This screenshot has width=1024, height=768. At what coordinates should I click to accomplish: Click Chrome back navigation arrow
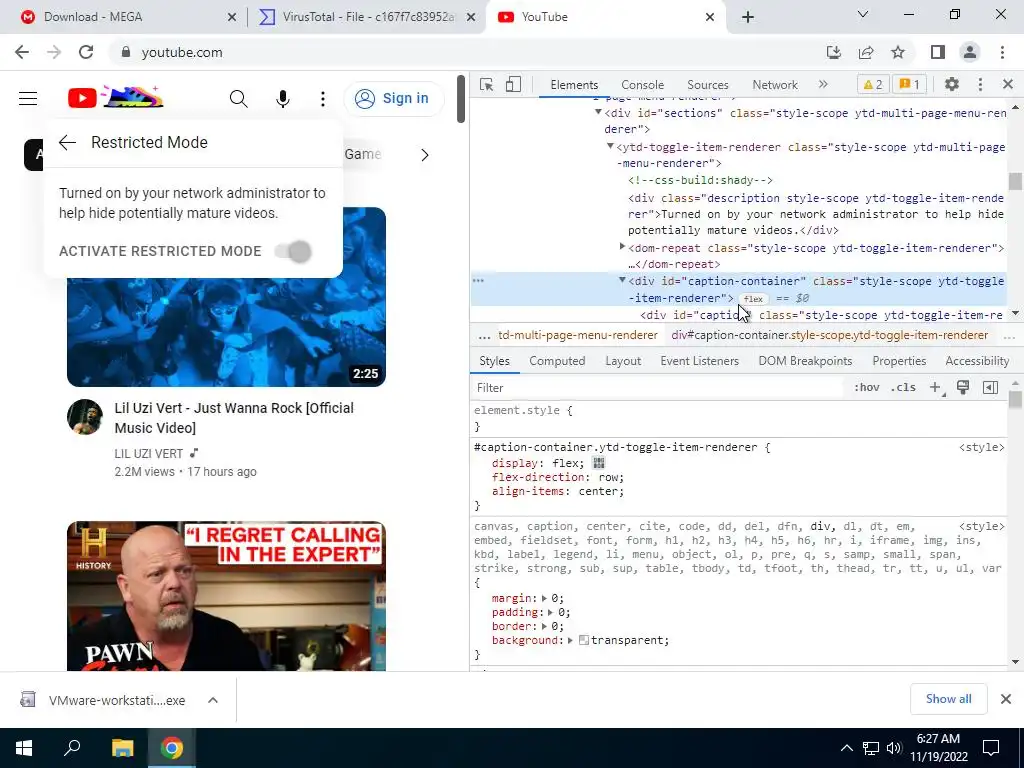point(22,52)
